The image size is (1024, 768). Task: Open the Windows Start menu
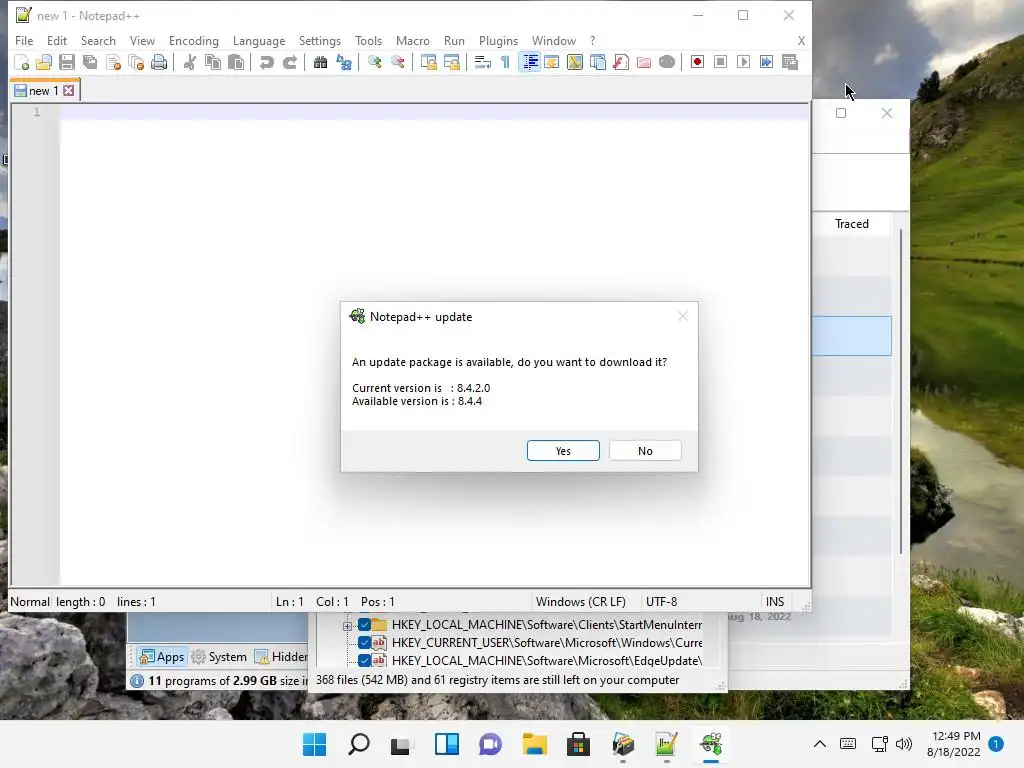point(314,744)
